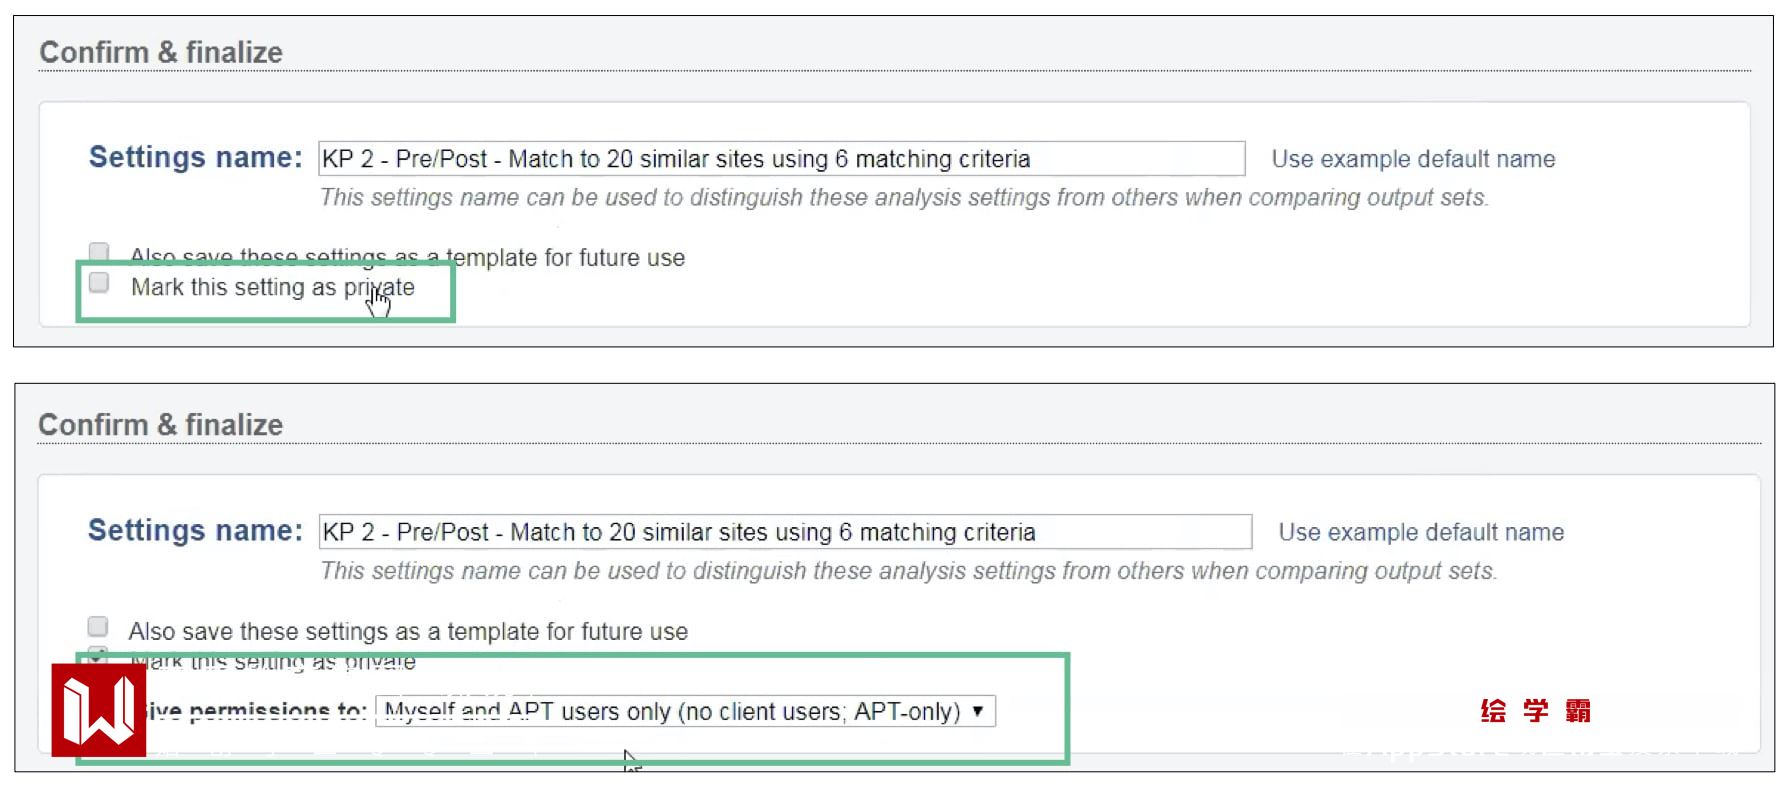1791x793 pixels.
Task: Click 'Mark this setting as private' text near hand cursor
Action: (272, 288)
